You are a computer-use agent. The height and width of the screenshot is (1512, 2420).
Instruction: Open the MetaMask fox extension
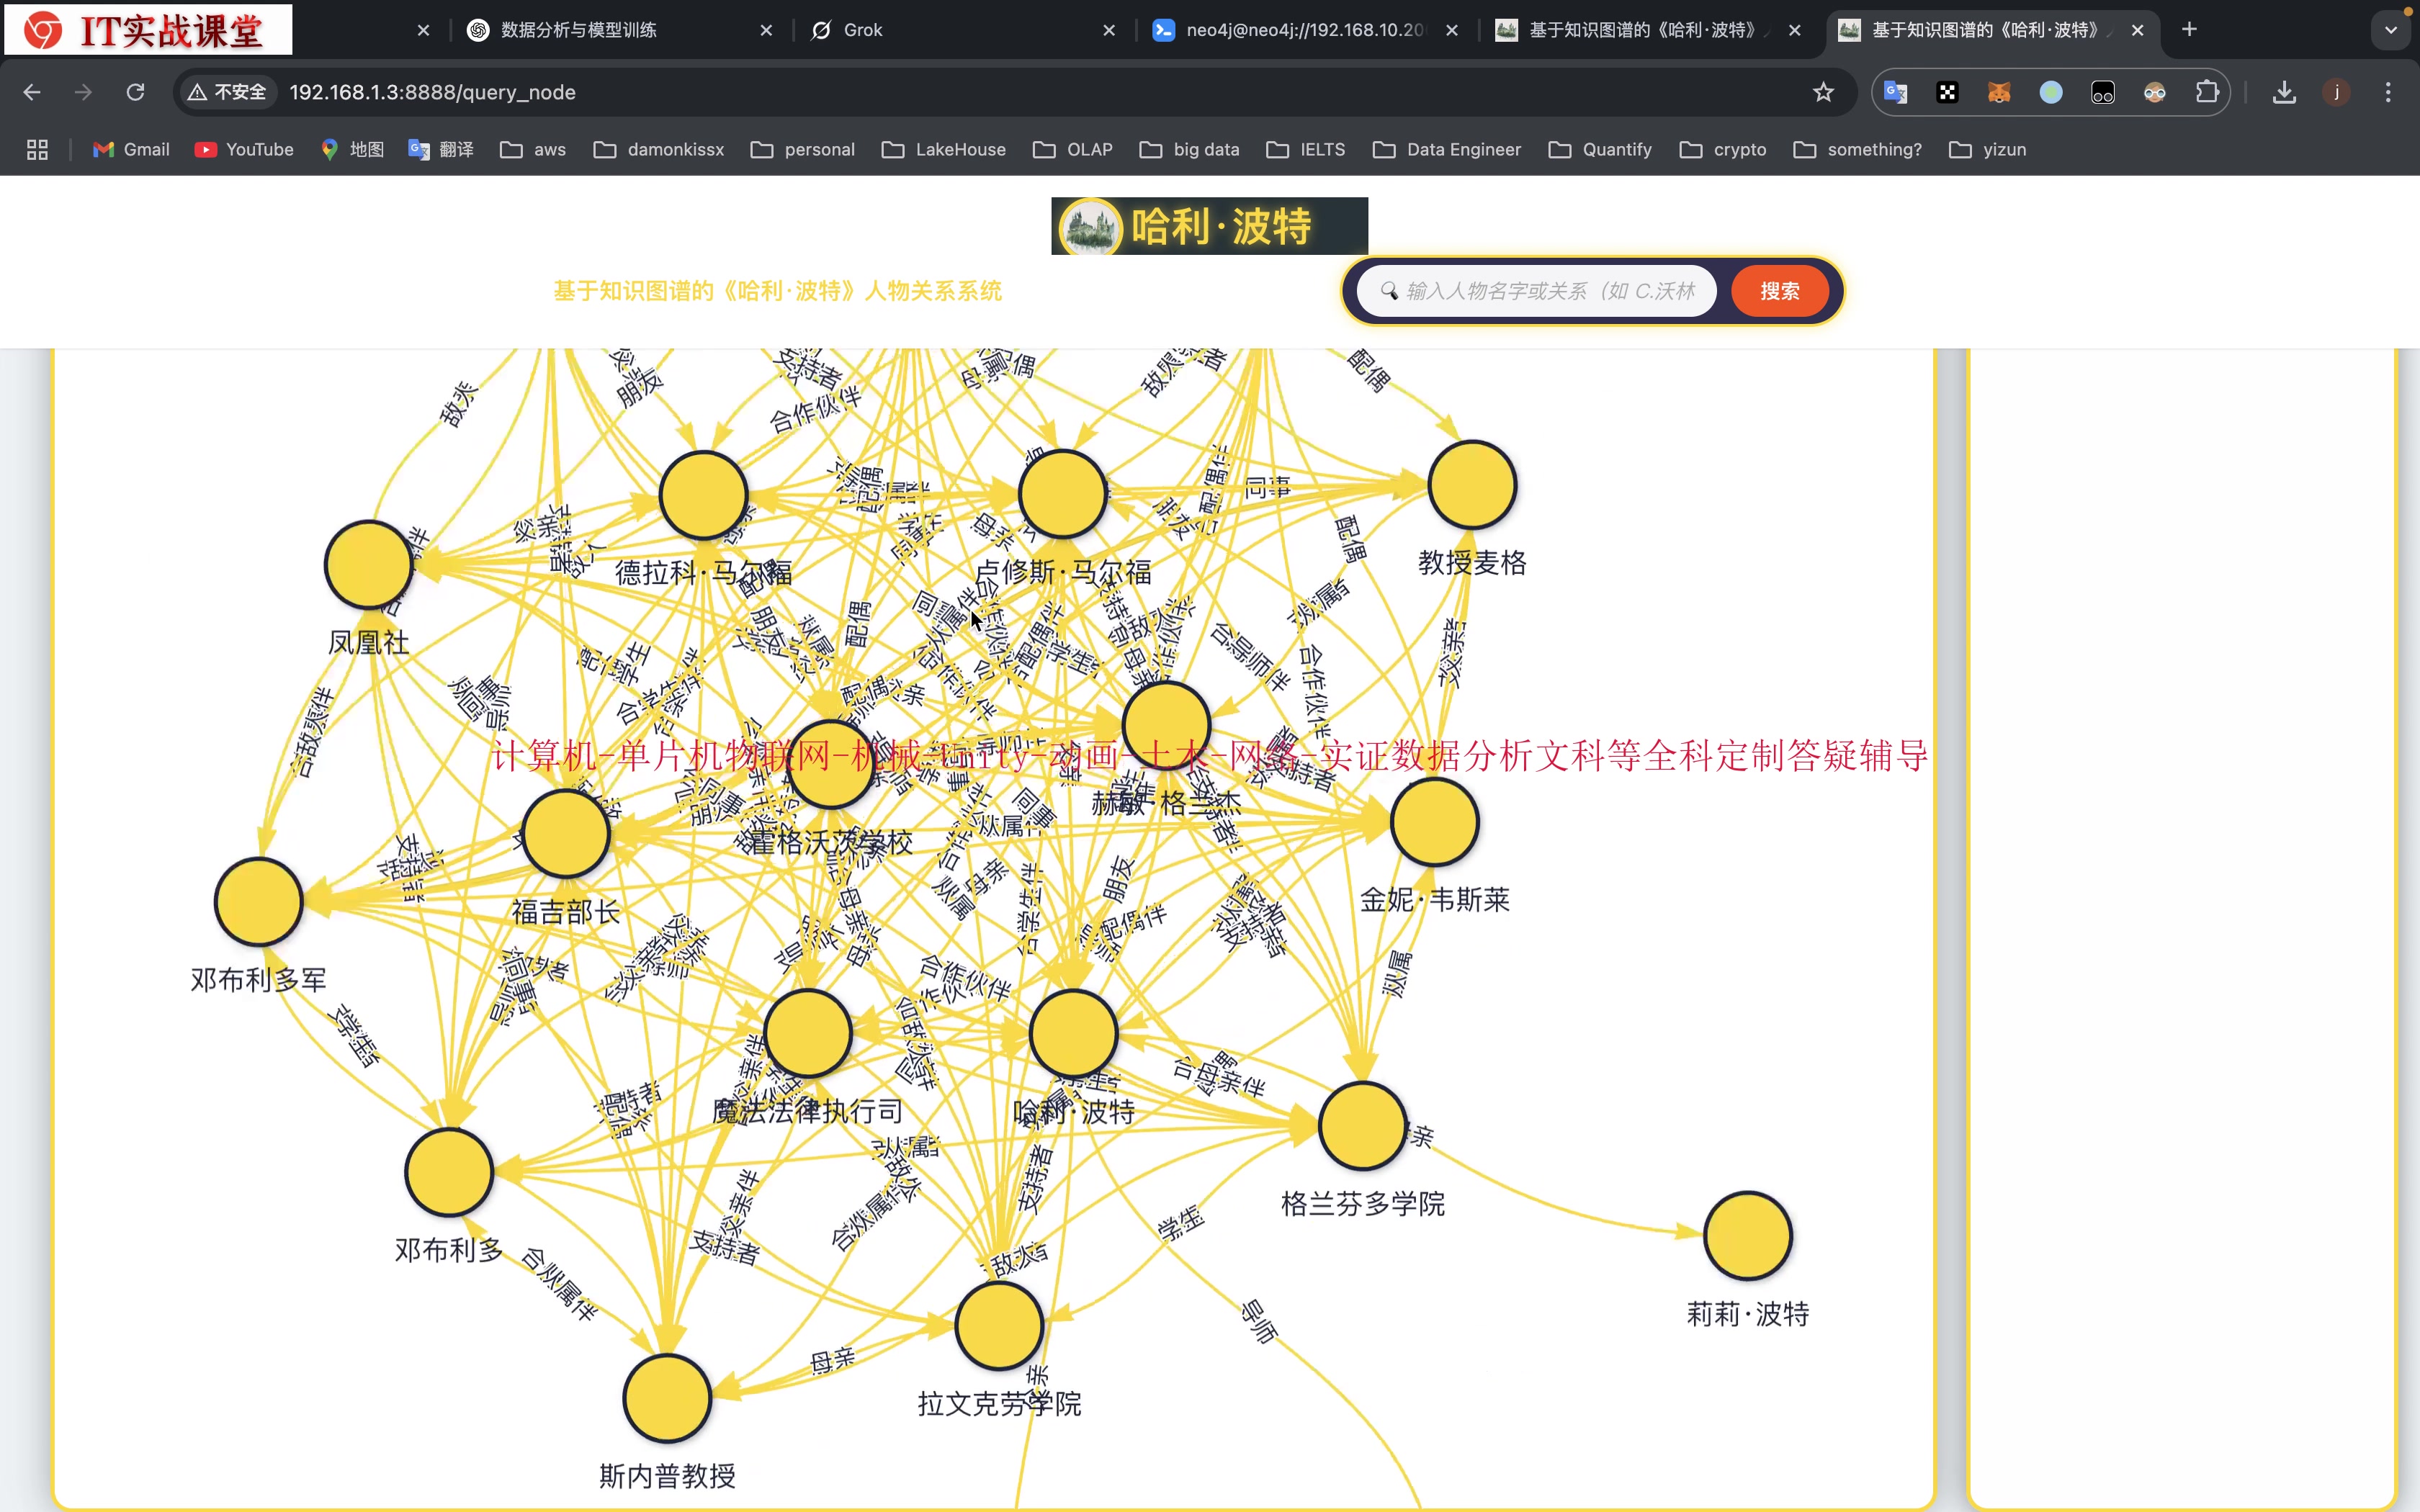click(1999, 92)
